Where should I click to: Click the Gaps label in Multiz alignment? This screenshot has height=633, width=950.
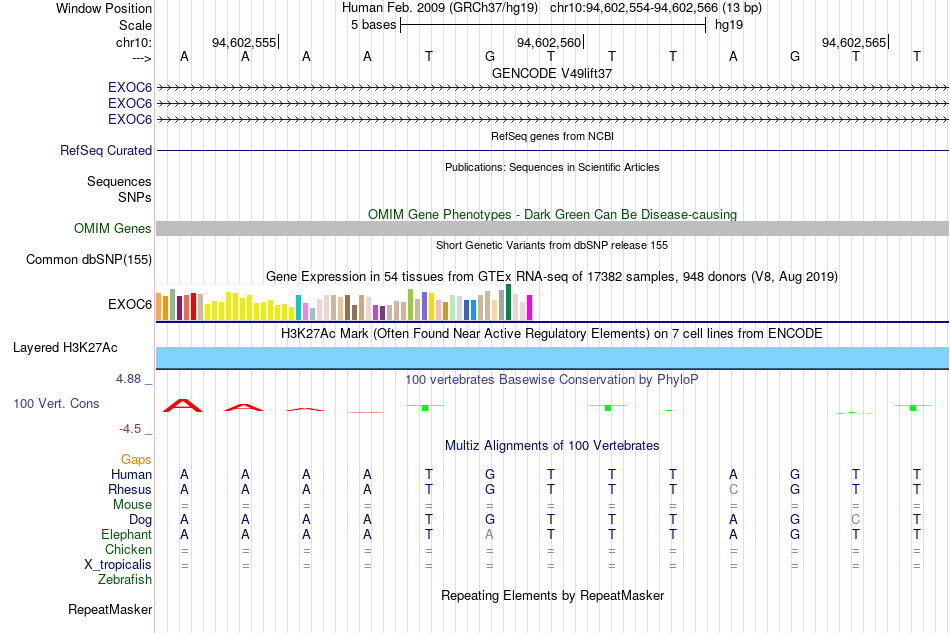[136, 459]
